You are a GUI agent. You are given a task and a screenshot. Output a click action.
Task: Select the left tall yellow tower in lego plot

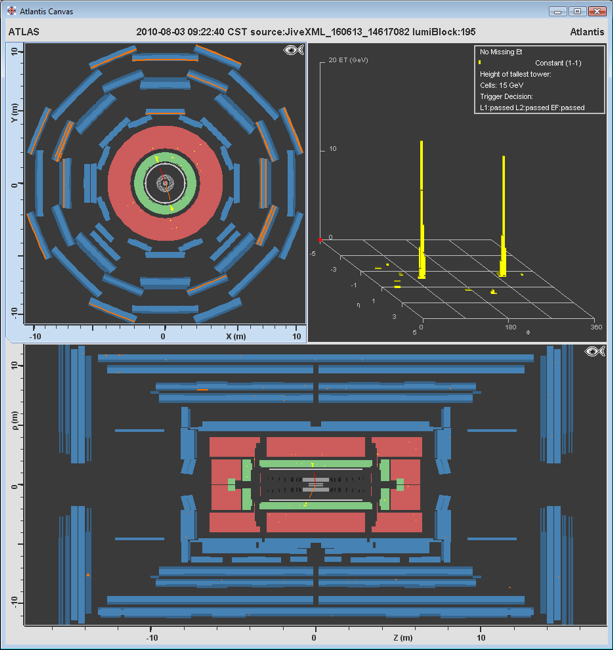coord(421,210)
